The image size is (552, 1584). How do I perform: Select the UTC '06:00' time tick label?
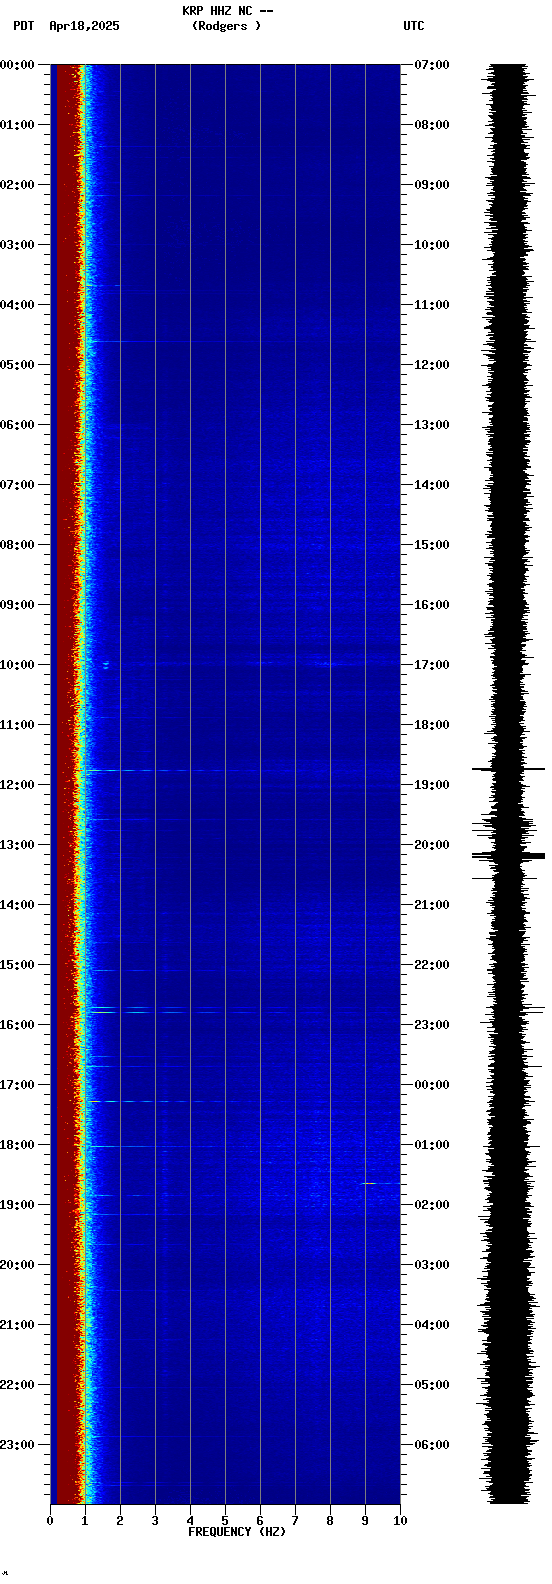pyautogui.click(x=432, y=1445)
